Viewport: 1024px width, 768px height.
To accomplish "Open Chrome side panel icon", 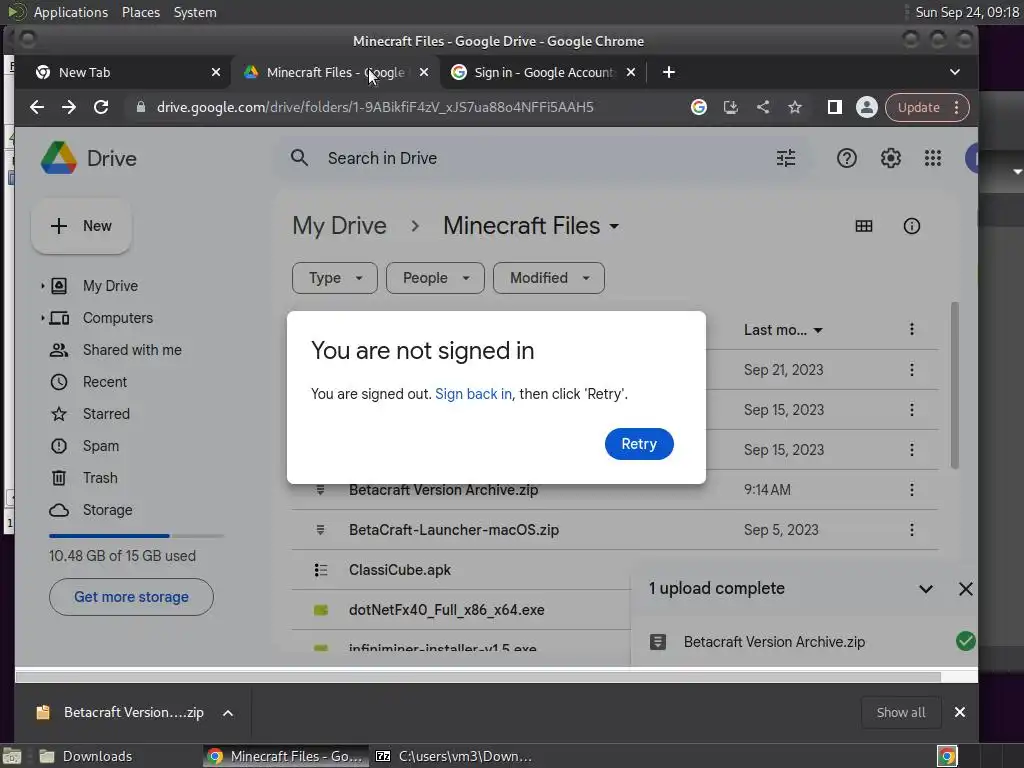I will tap(835, 107).
